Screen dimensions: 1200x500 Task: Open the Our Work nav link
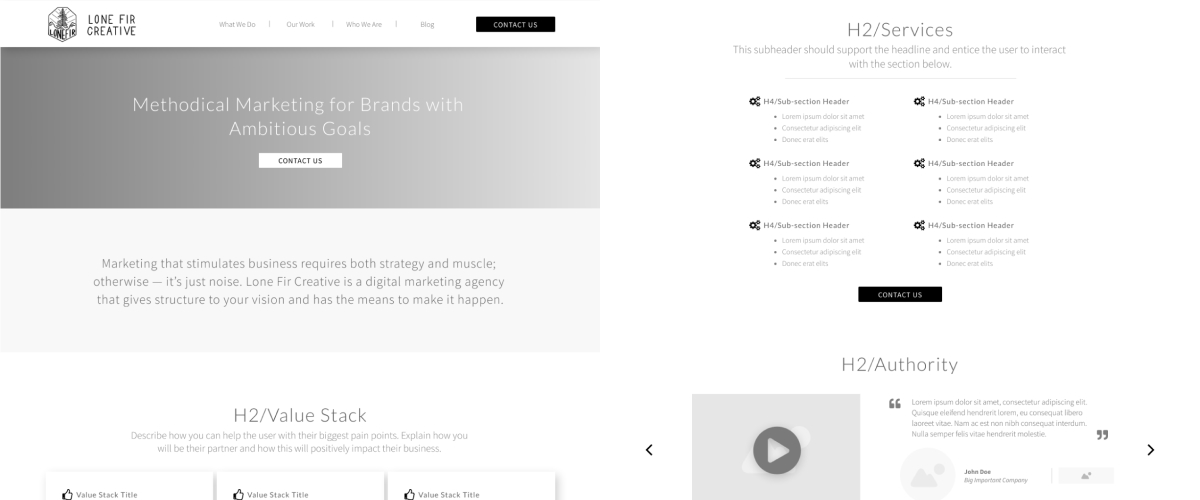point(300,24)
